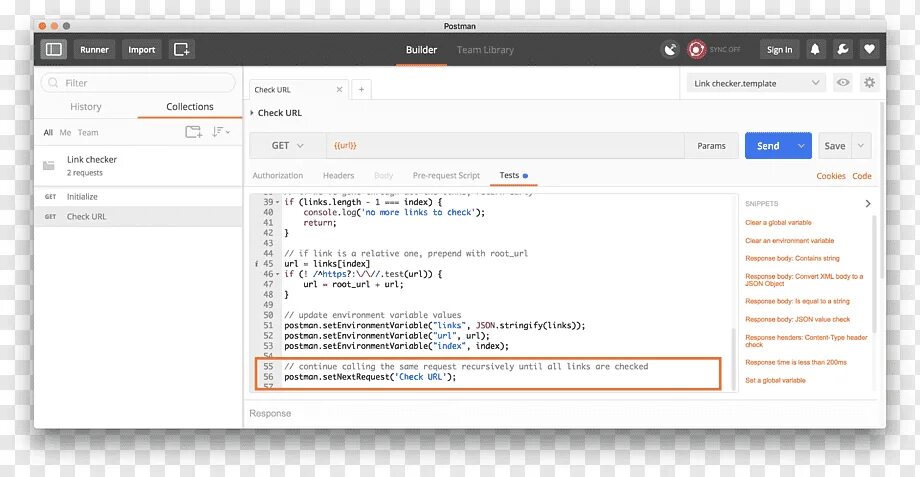
Task: Insert snippet Response time is less than 200ms
Action: coord(796,362)
